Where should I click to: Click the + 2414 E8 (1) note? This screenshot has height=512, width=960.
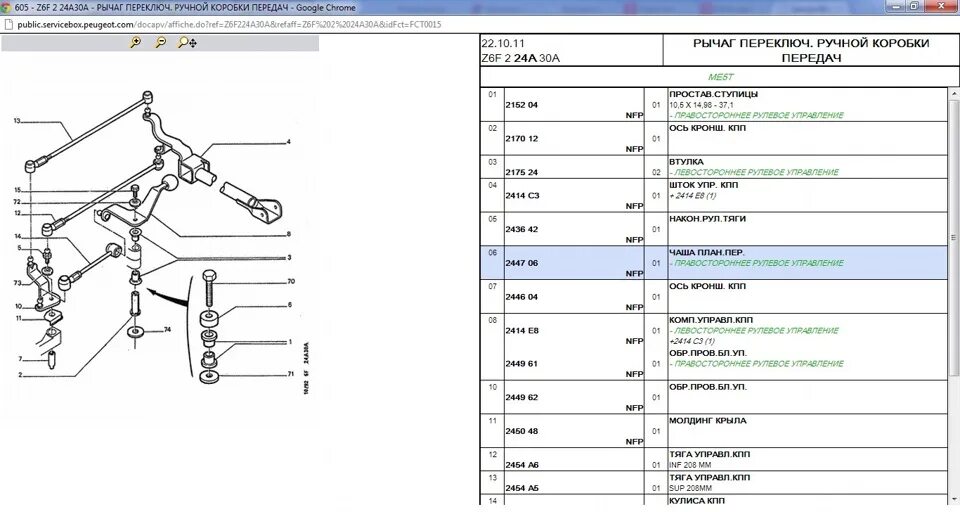[692, 196]
